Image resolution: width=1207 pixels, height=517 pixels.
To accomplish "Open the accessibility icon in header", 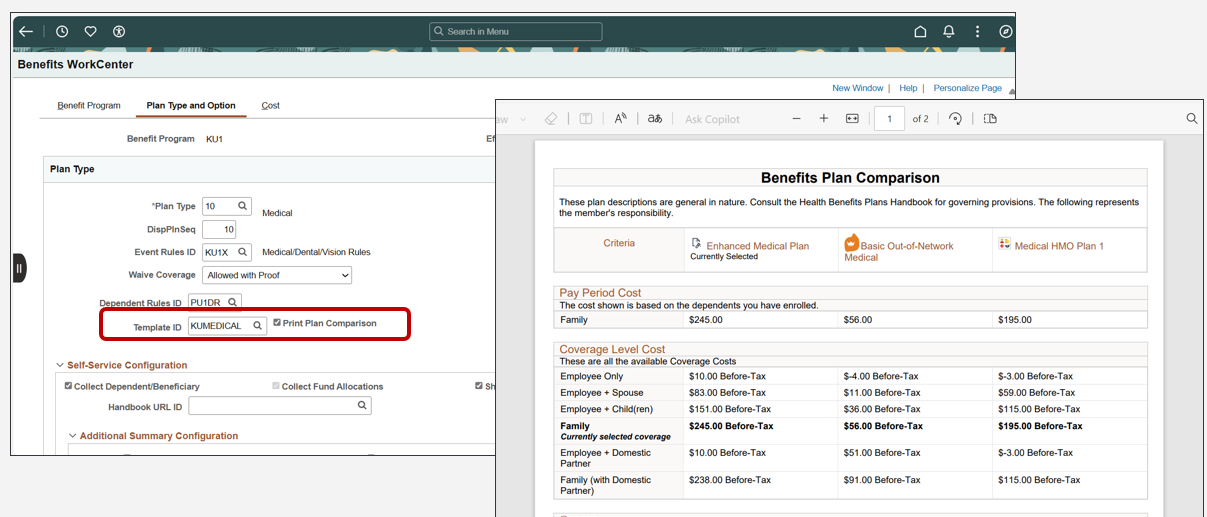I will (x=119, y=32).
